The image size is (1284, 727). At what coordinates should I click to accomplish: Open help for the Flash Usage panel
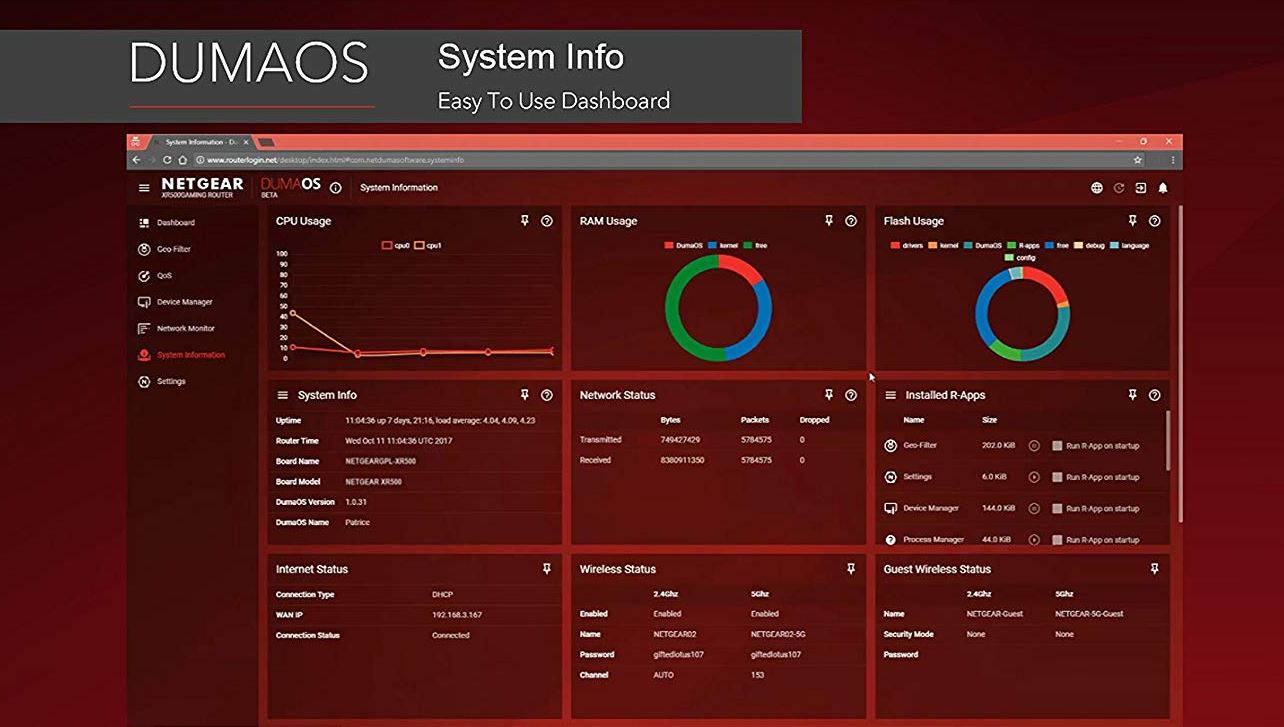coord(1155,221)
